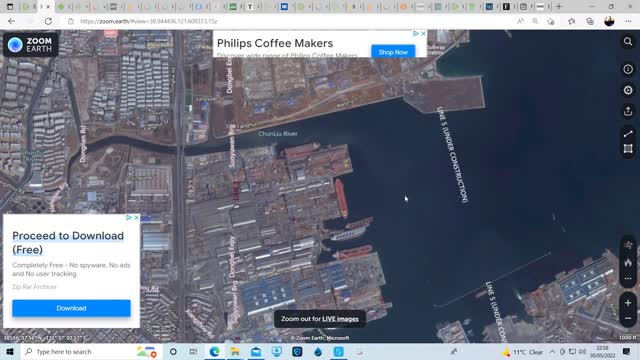Refresh the page in browser
This screenshot has height=360, width=640.
click(48, 21)
